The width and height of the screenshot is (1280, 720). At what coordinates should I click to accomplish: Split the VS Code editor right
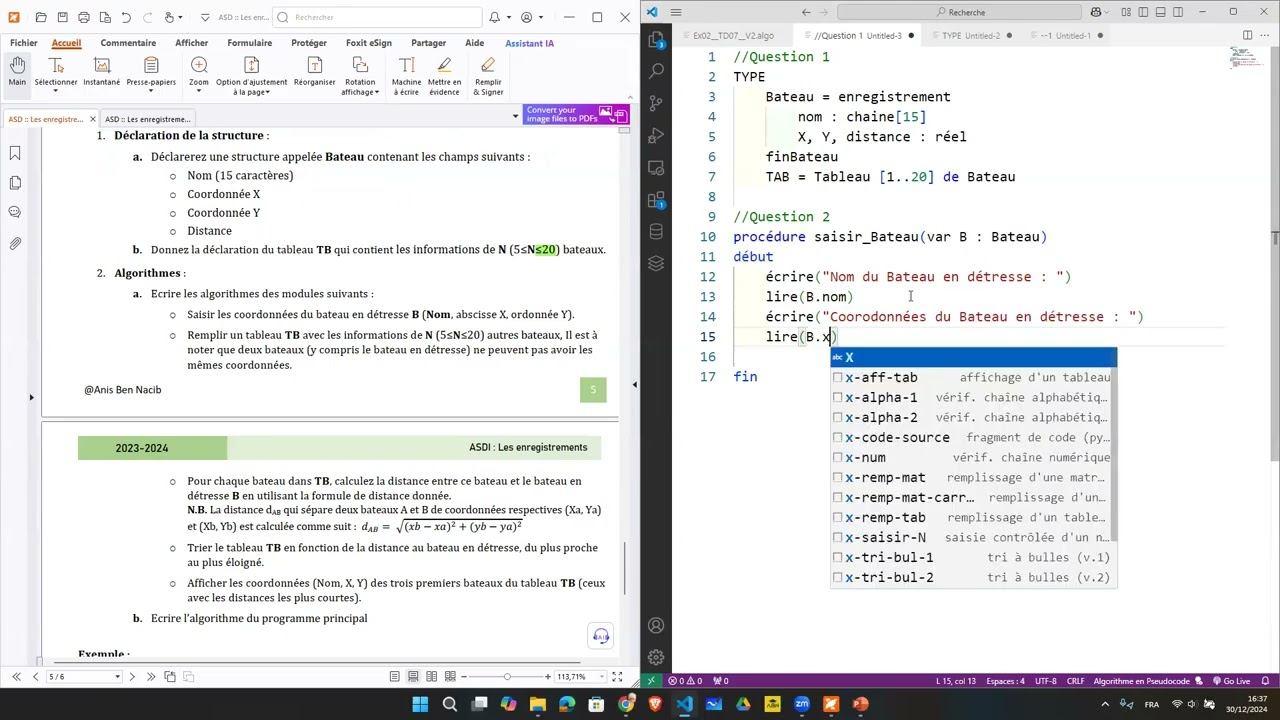tap(1247, 35)
